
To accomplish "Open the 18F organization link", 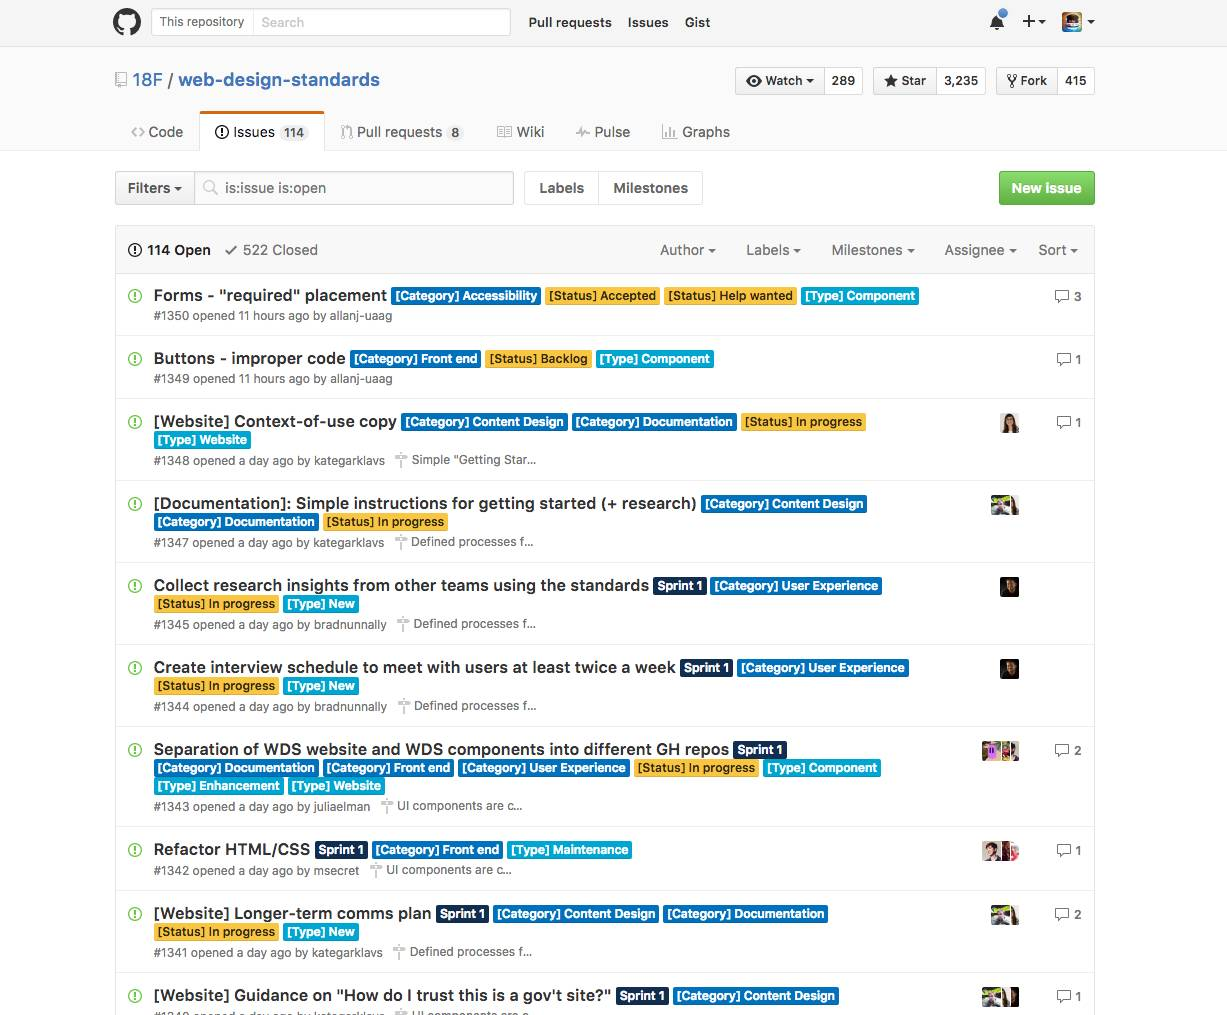I will click(147, 80).
